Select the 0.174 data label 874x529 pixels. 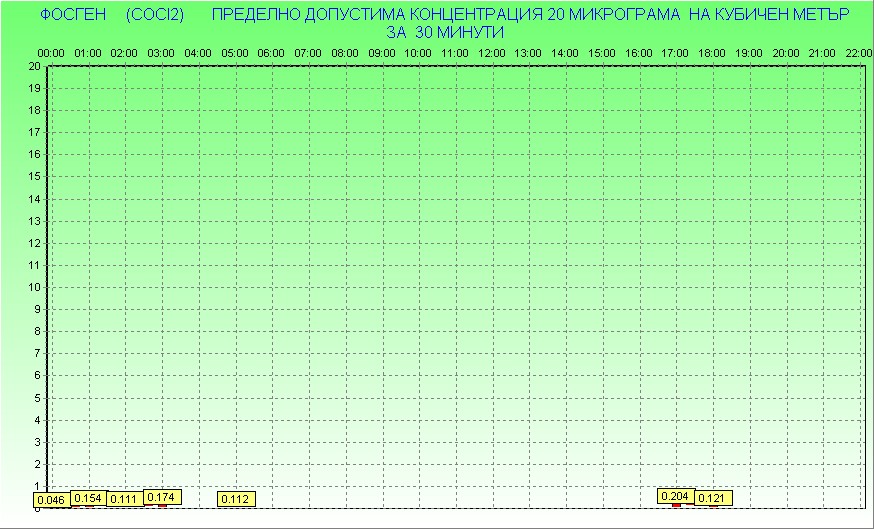163,497
